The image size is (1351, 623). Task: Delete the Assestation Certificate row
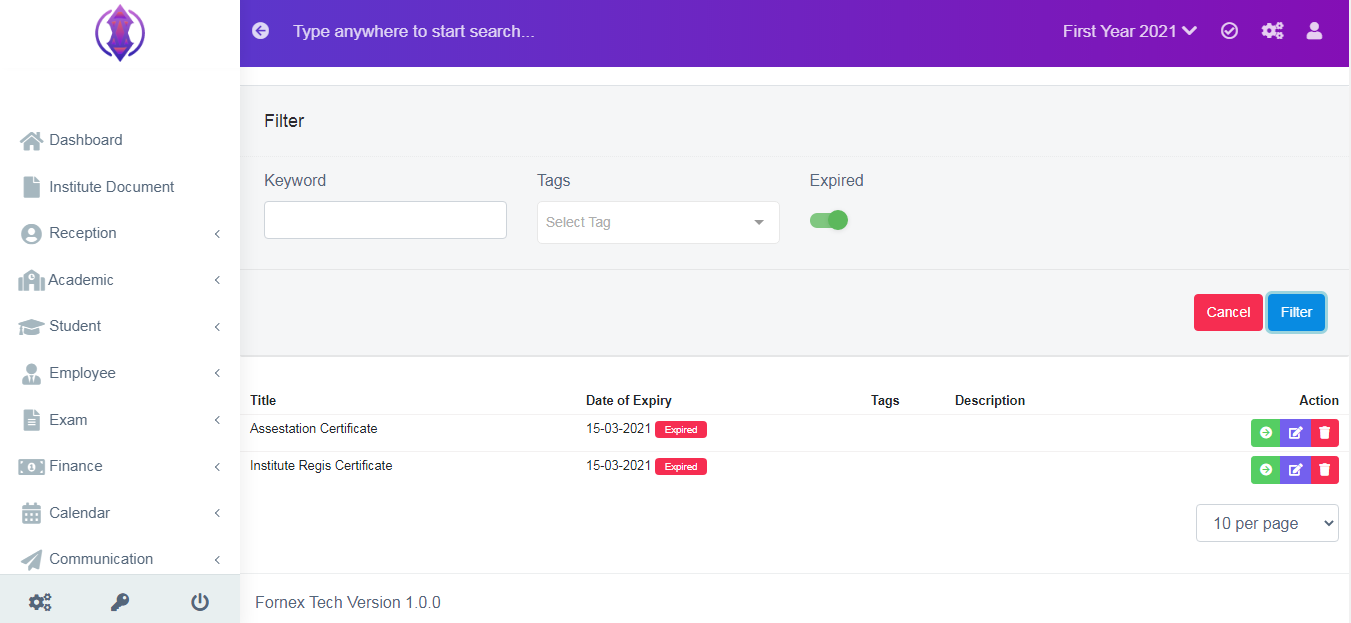click(1325, 433)
